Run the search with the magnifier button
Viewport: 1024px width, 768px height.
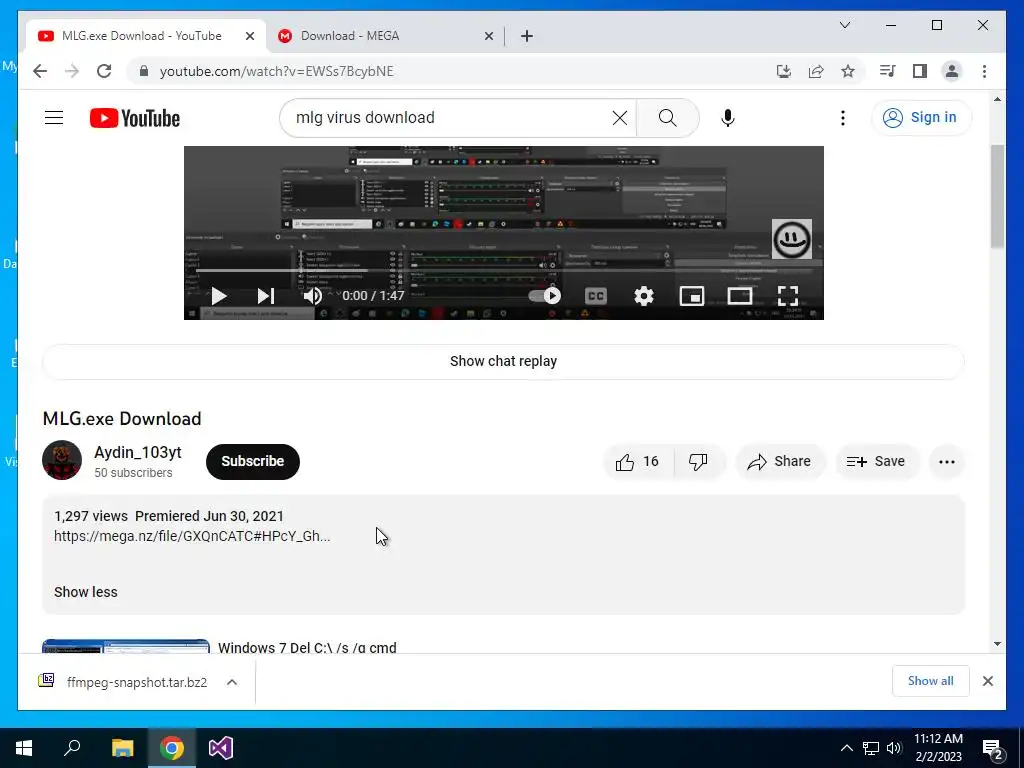(x=667, y=118)
